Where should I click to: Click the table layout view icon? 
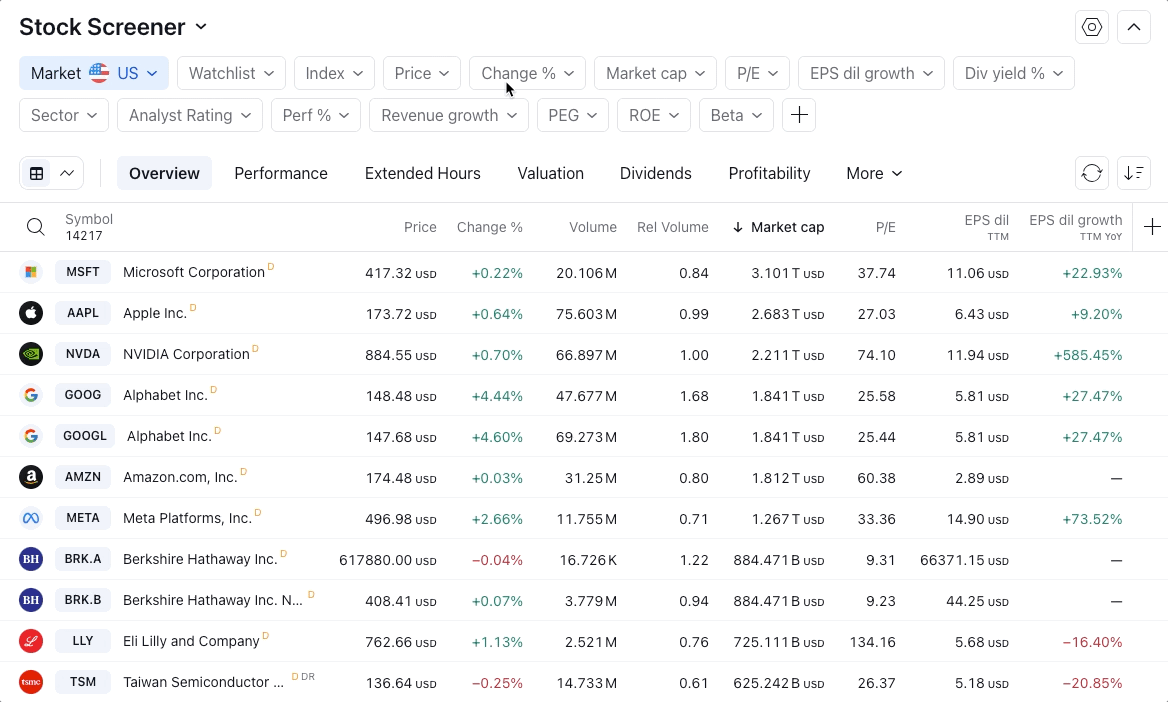[x=37, y=173]
